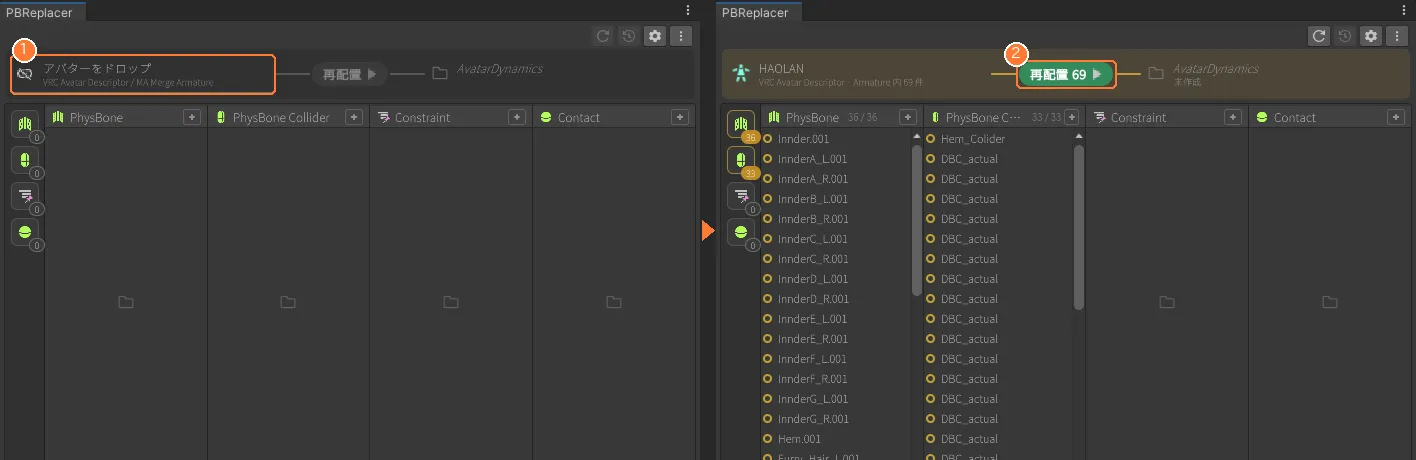1416x460 pixels.
Task: Select the InnderG_R.001 PhysBone row
Action: pos(836,419)
